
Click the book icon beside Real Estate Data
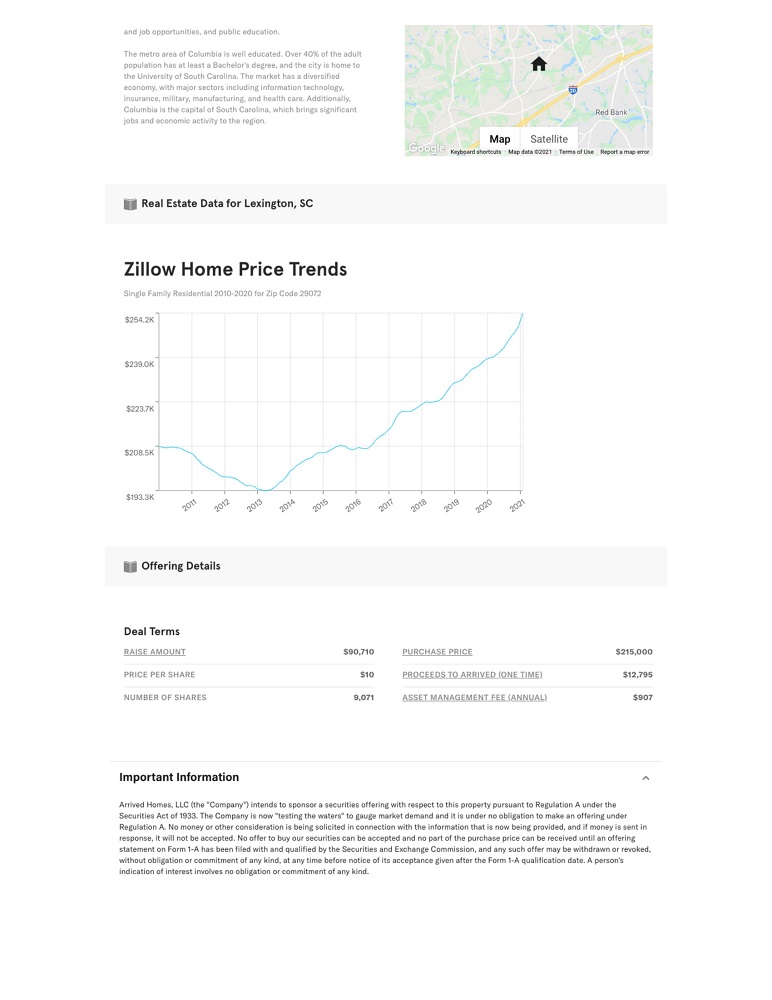[x=130, y=204]
